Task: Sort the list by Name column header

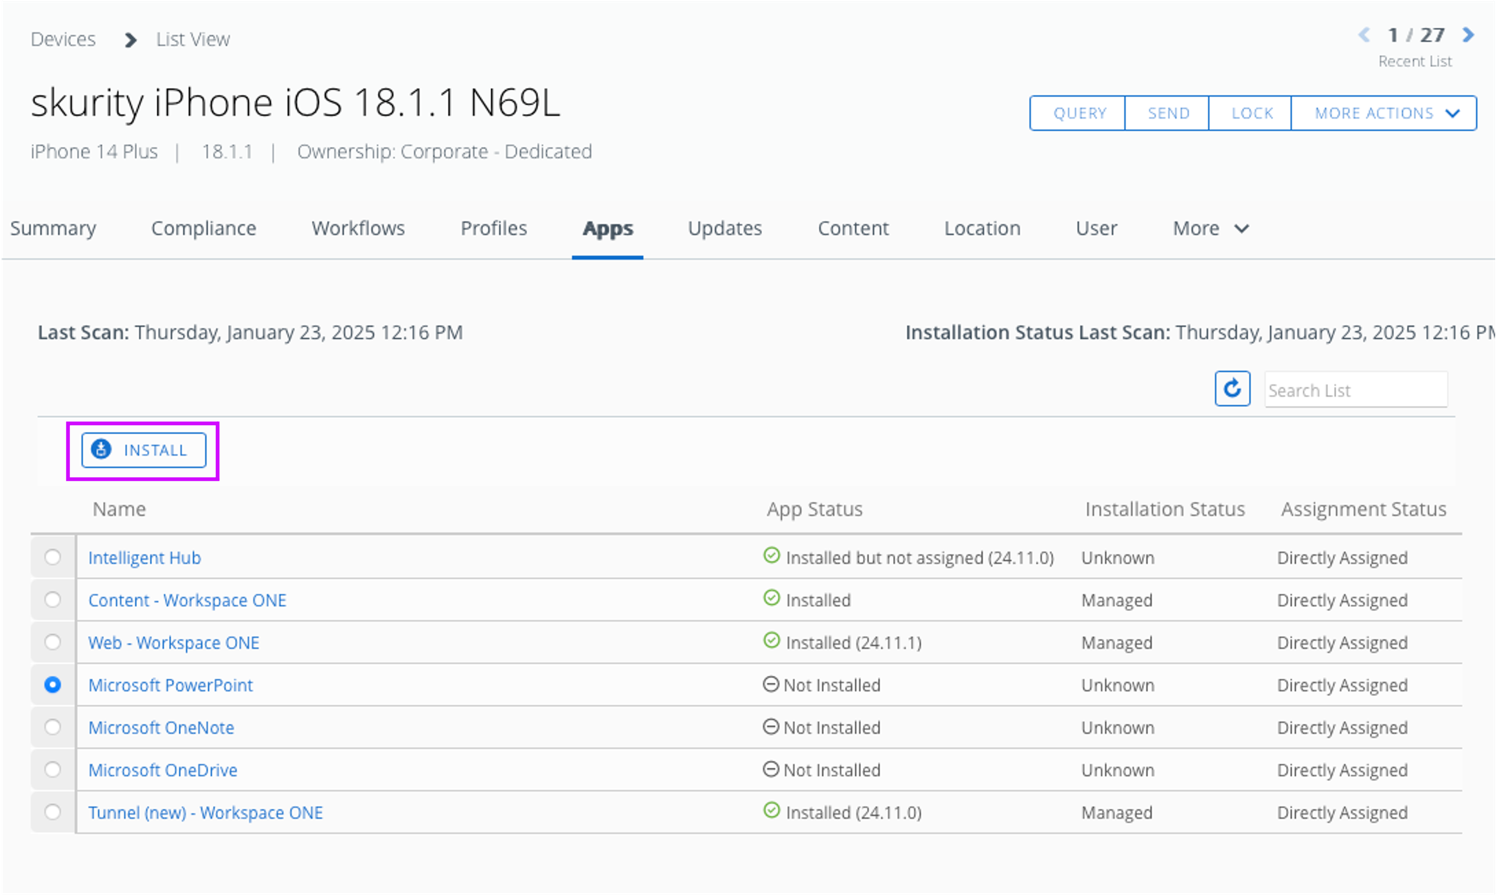Action: 119,510
